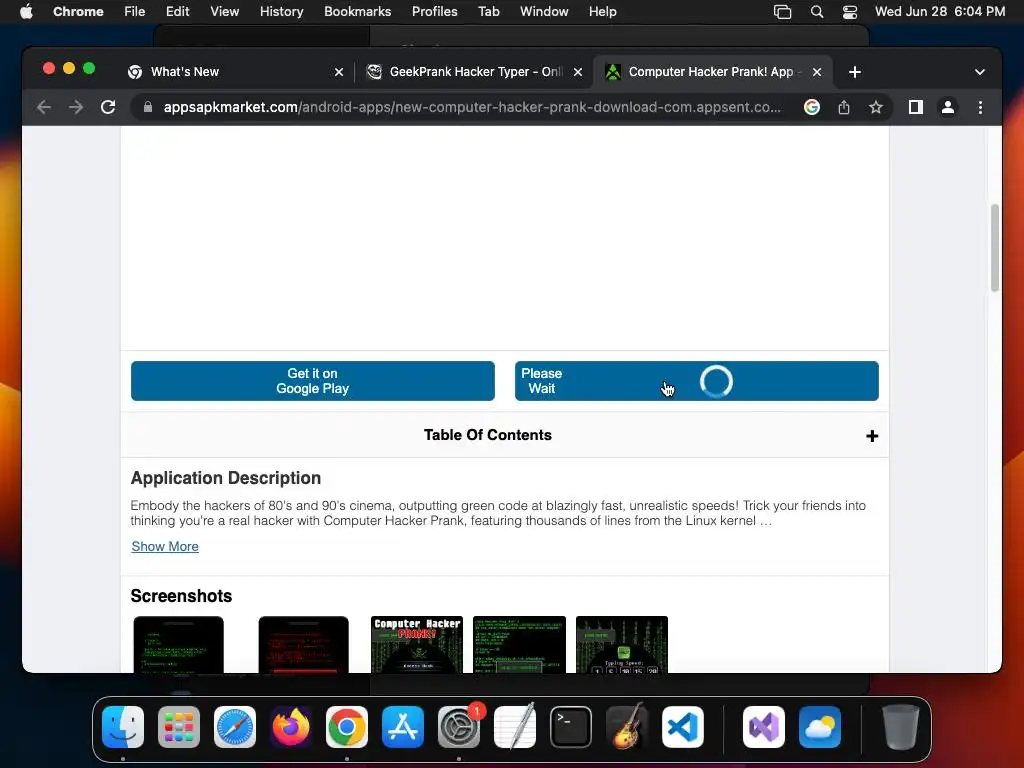Click the lock icon in address bar
This screenshot has height=768, width=1024.
(148, 107)
